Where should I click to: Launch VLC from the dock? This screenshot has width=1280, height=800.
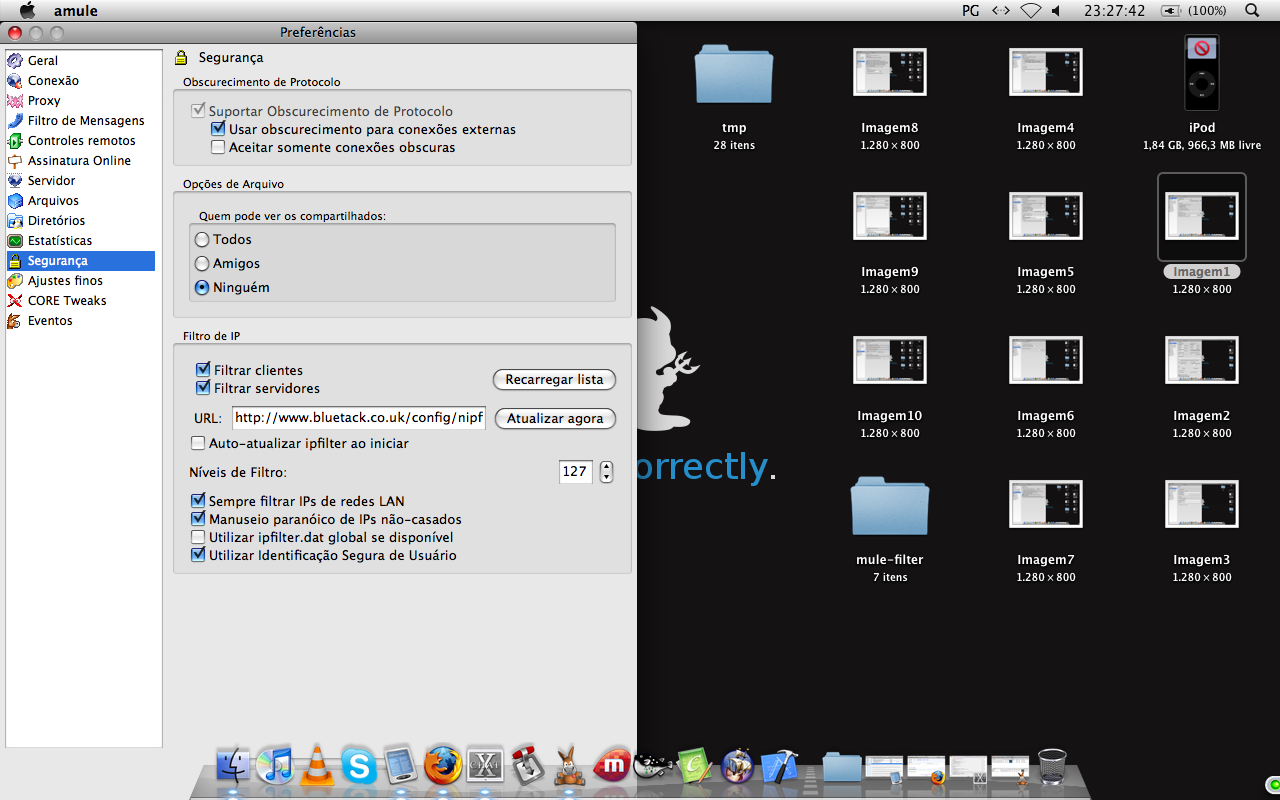point(317,765)
